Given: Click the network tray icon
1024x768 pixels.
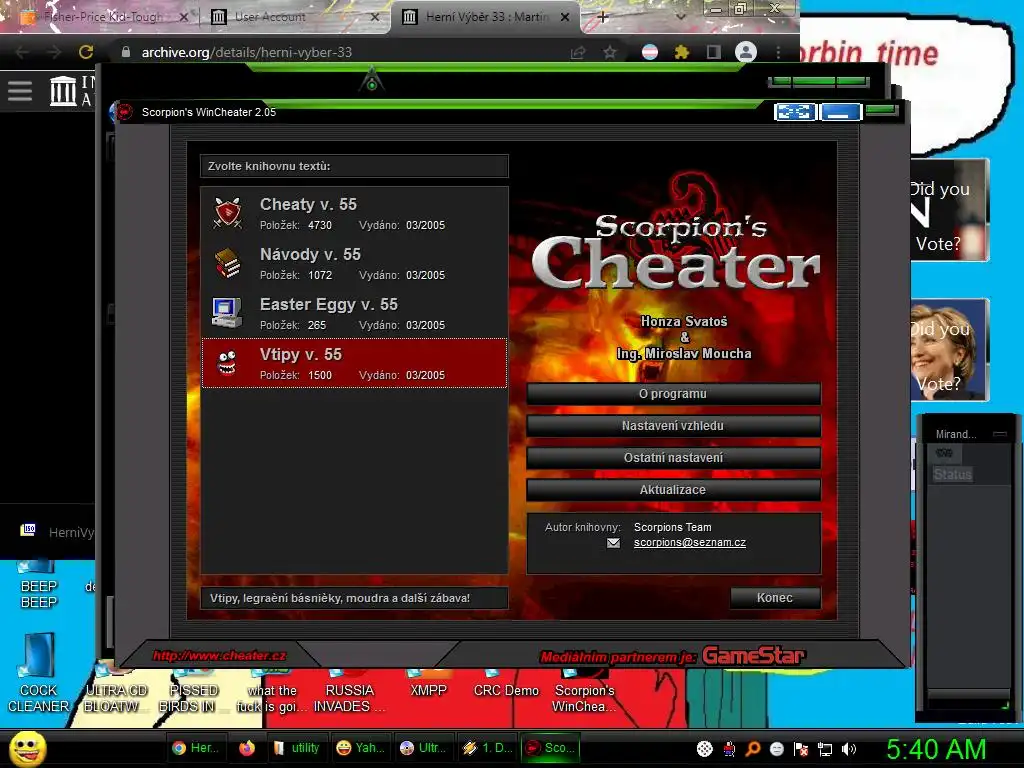Looking at the screenshot, I should 825,749.
